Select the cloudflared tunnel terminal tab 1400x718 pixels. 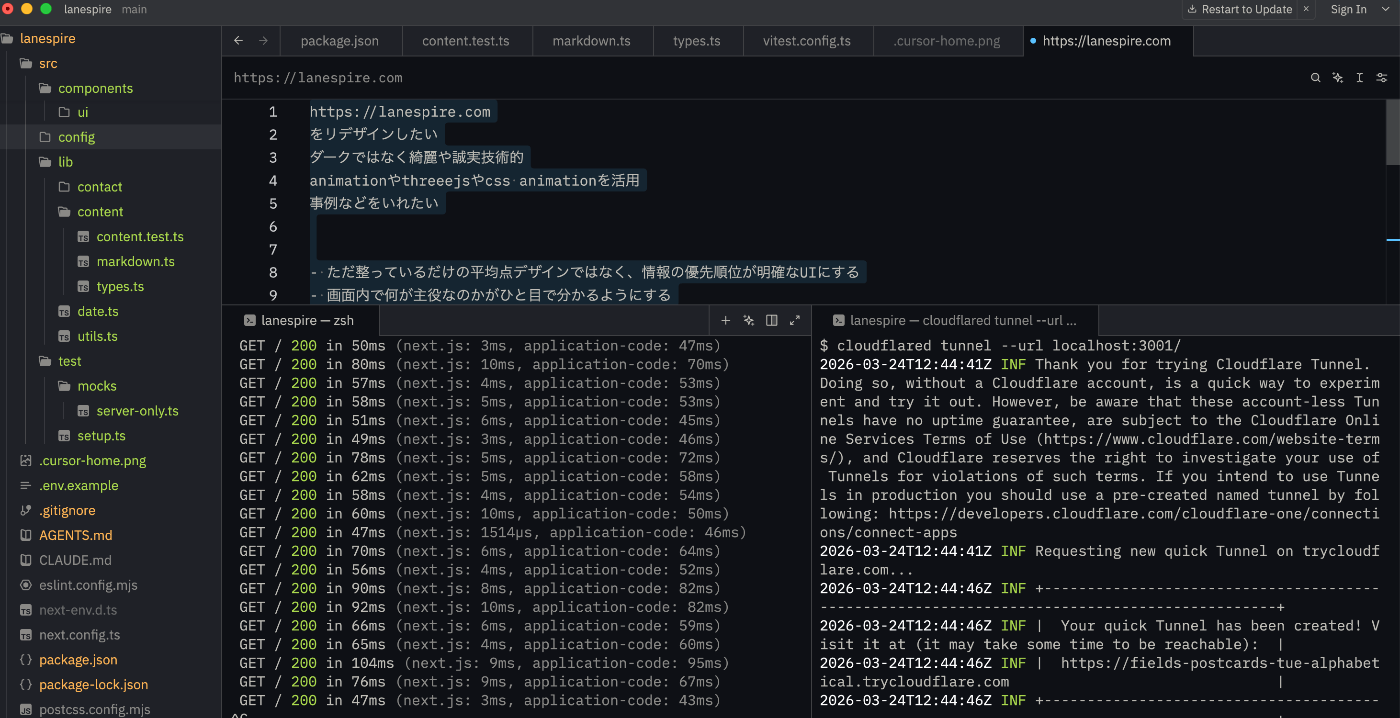coord(955,320)
